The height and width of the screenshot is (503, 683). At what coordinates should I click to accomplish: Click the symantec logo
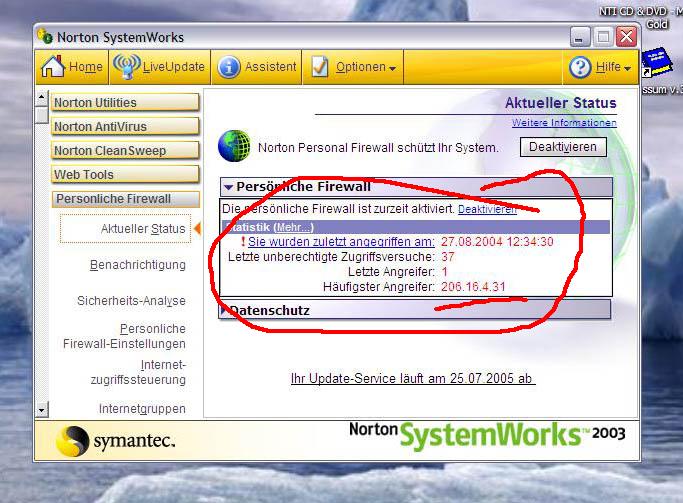click(116, 441)
